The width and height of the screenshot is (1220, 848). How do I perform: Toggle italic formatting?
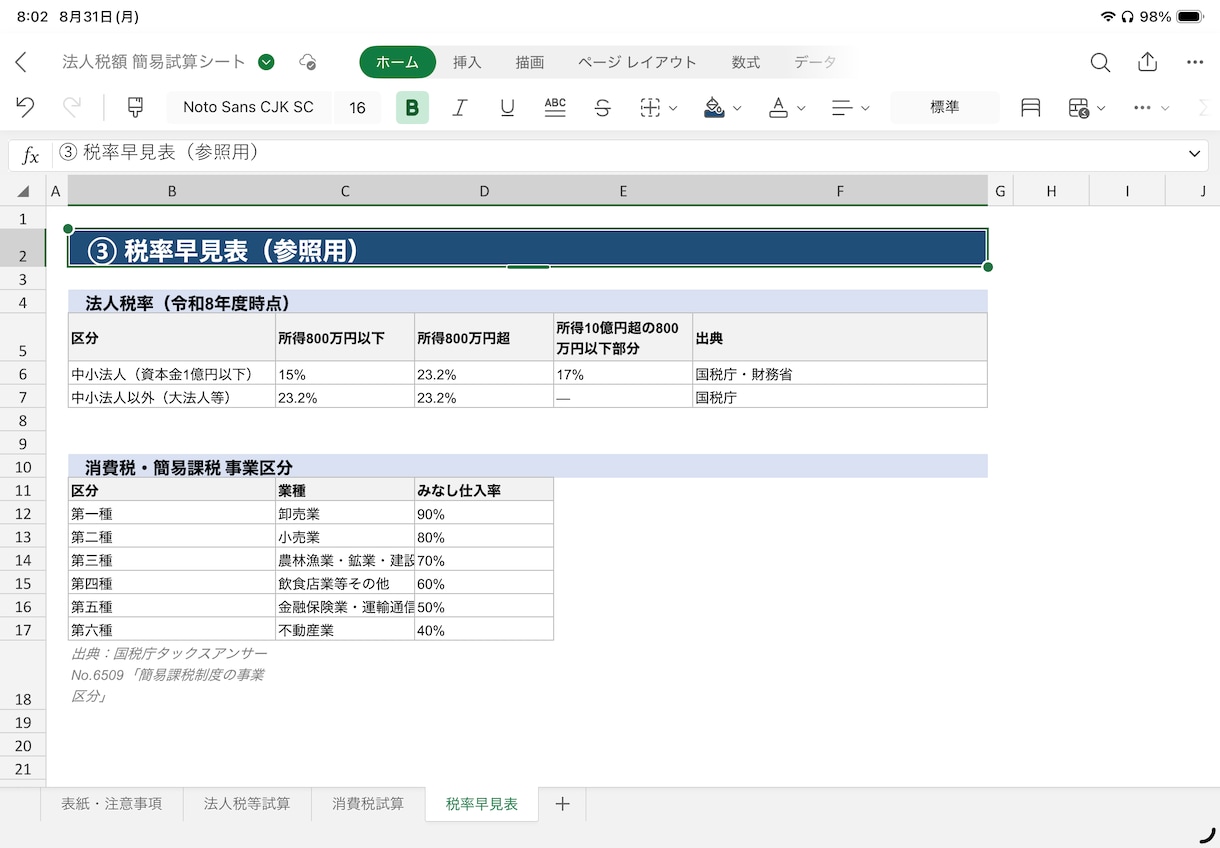[460, 108]
